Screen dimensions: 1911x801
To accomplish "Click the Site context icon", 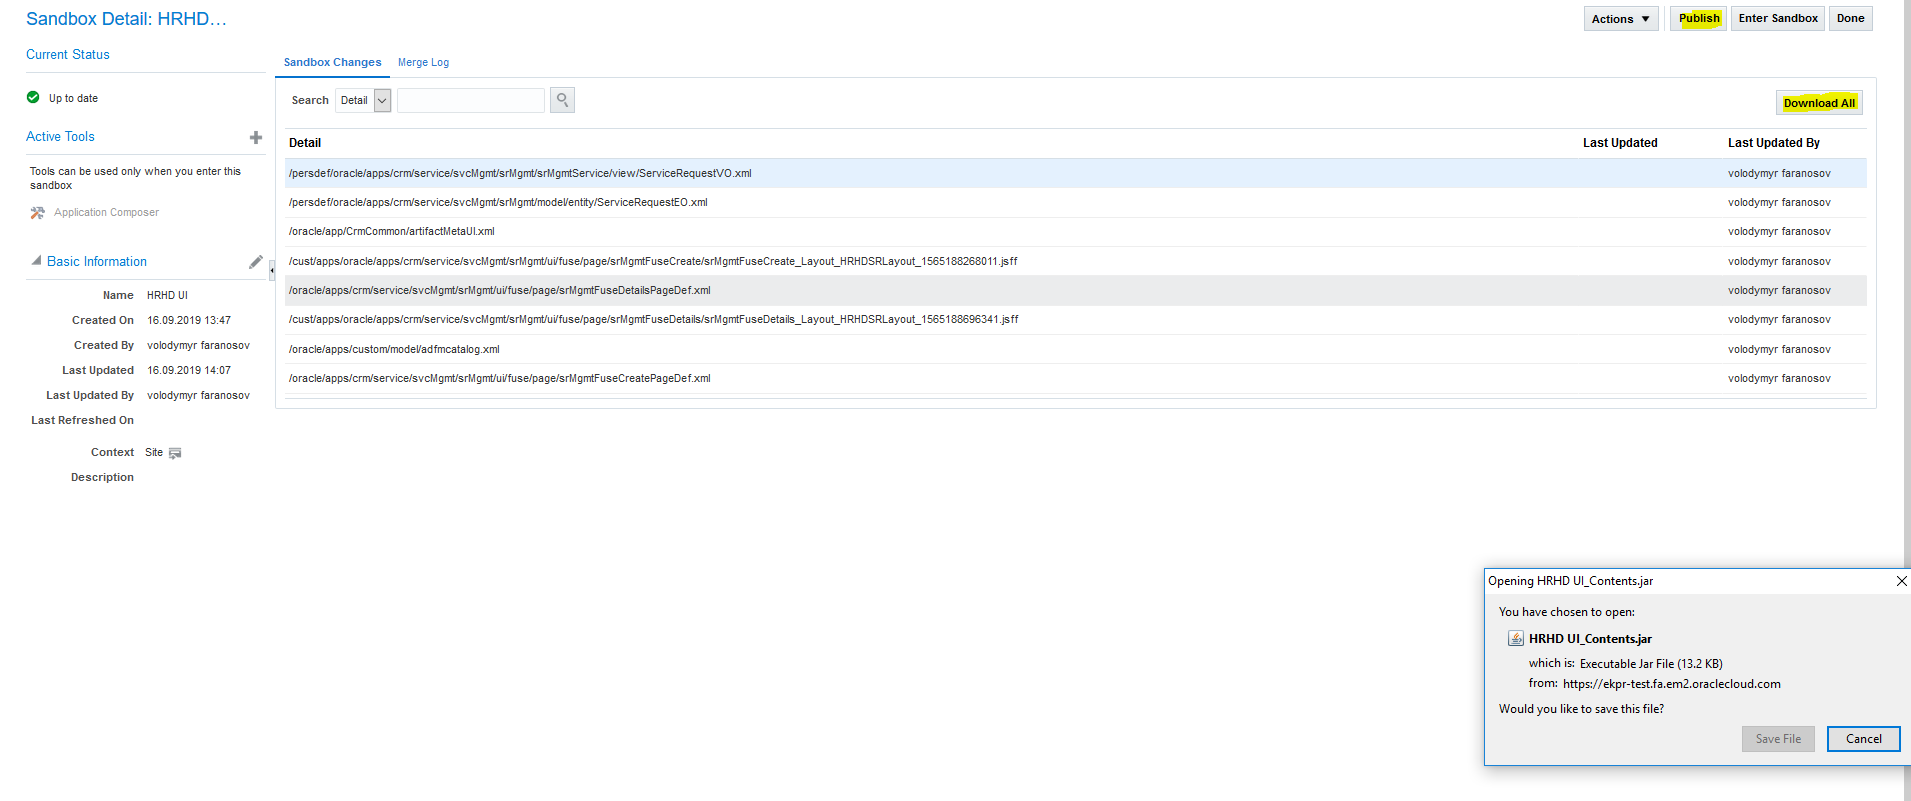I will (x=175, y=453).
